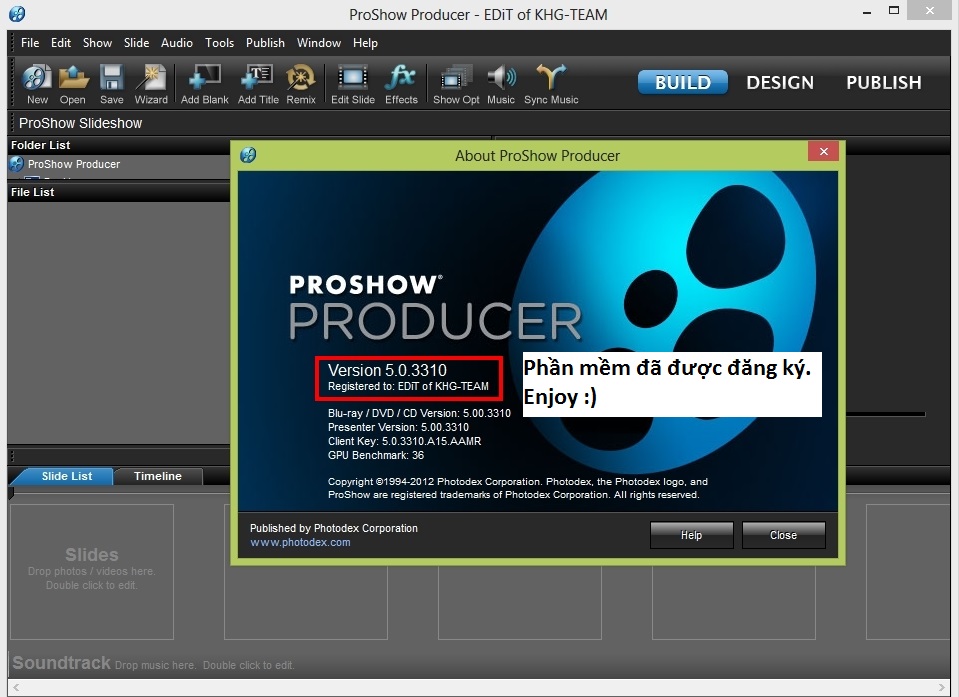Open the www.photodex.com link

click(x=300, y=542)
